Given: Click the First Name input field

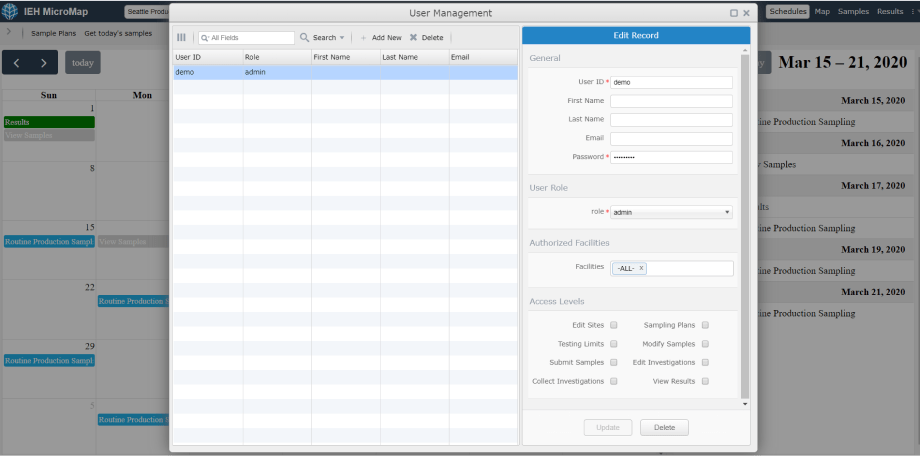Looking at the screenshot, I should pyautogui.click(x=671, y=101).
